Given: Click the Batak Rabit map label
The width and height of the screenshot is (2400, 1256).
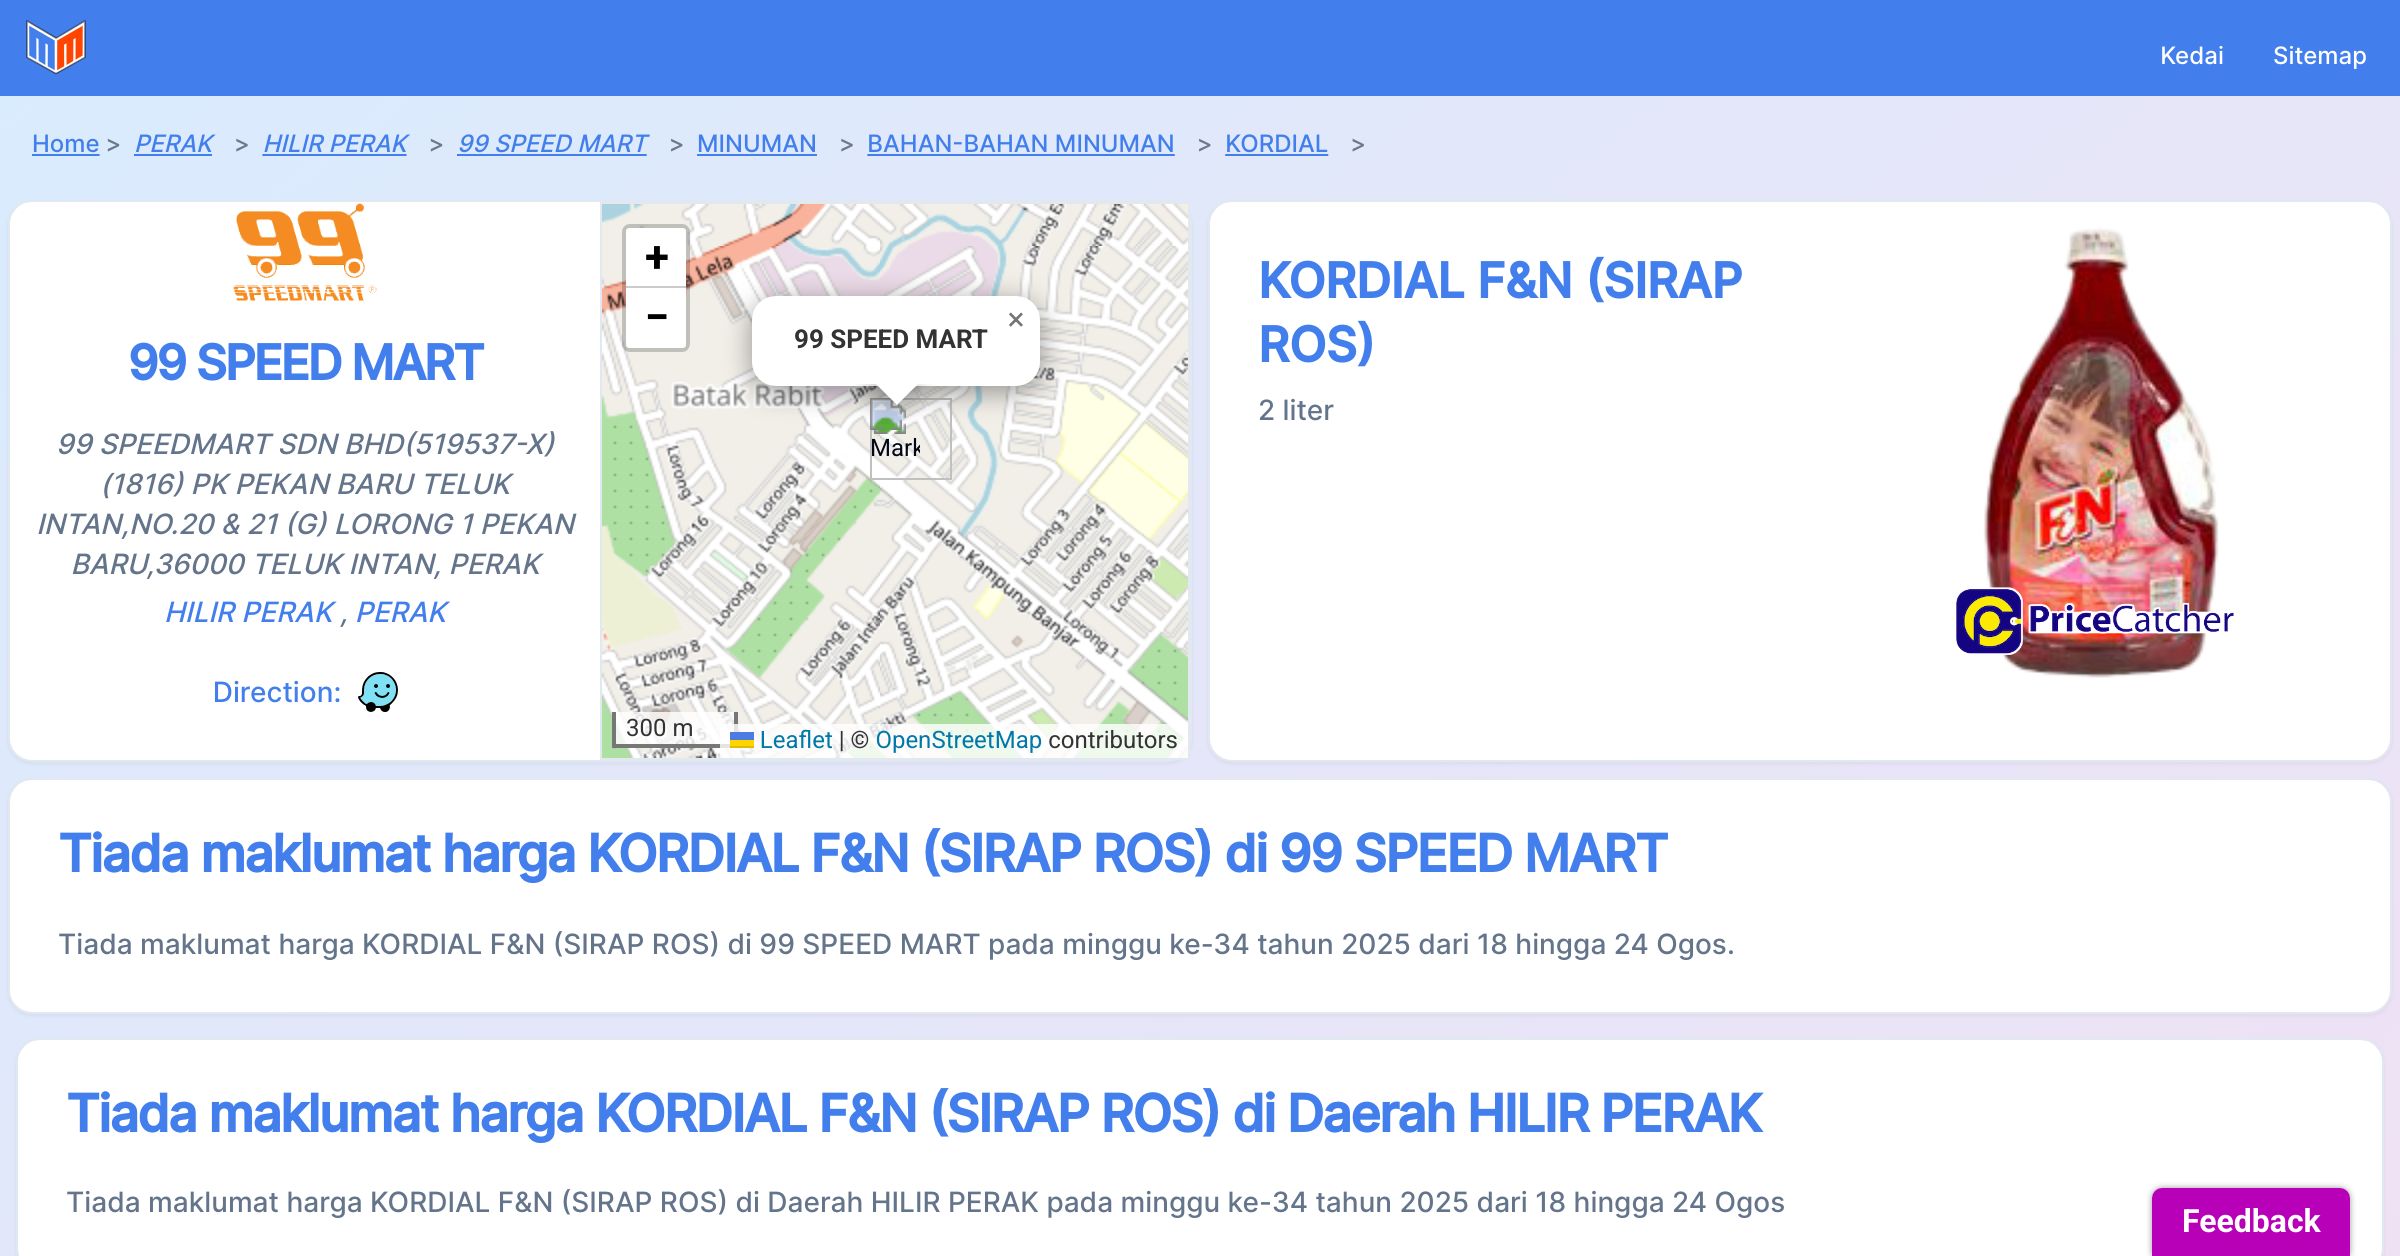Looking at the screenshot, I should tap(746, 395).
